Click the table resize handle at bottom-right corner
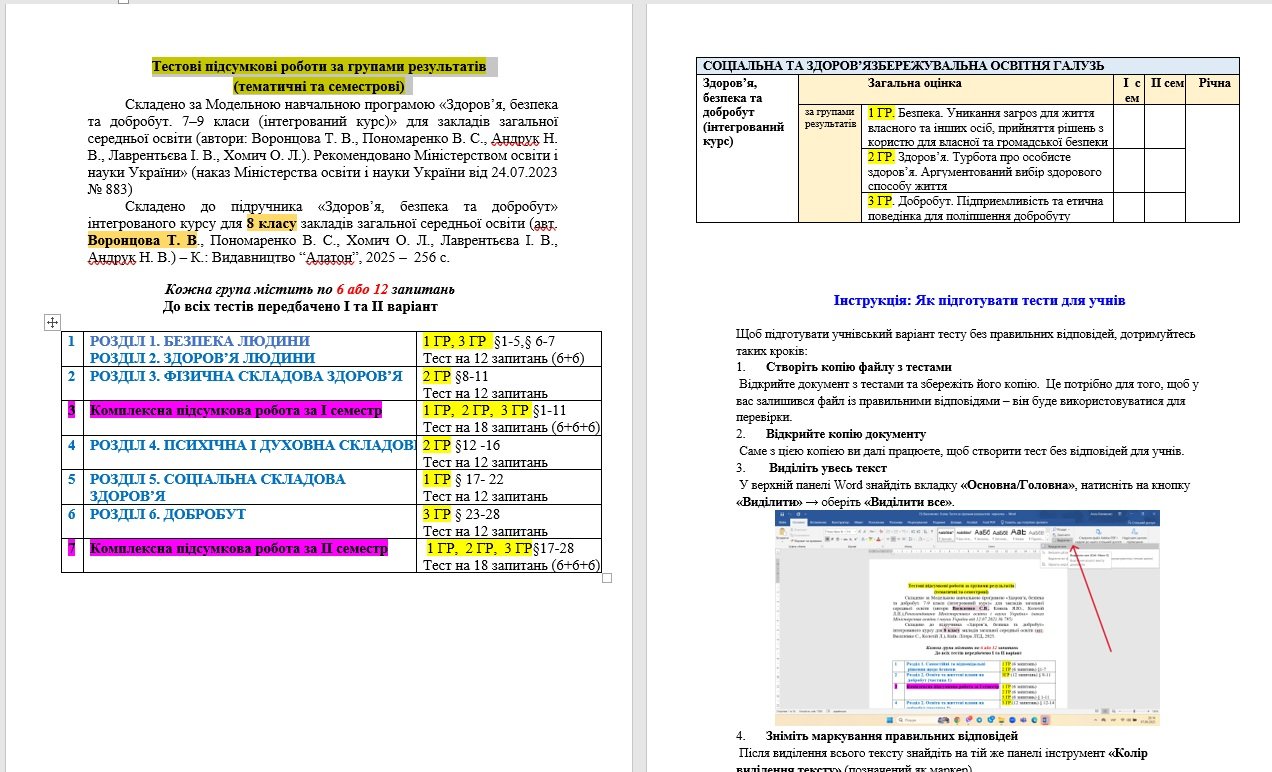The image size is (1272, 772). click(606, 578)
